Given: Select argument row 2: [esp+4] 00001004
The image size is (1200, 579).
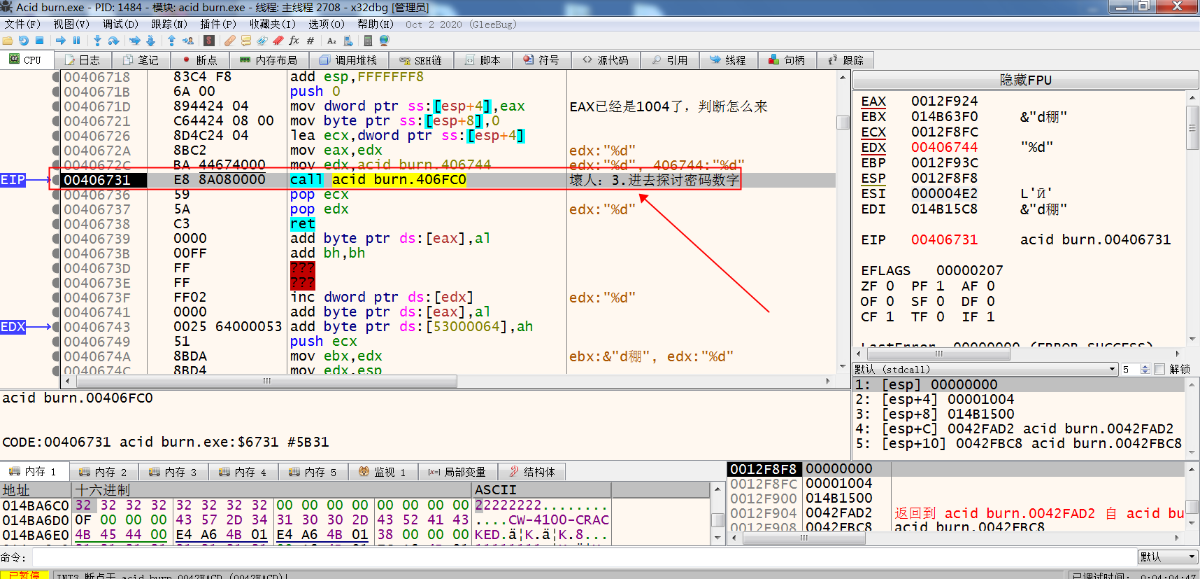Looking at the screenshot, I should 1020,399.
